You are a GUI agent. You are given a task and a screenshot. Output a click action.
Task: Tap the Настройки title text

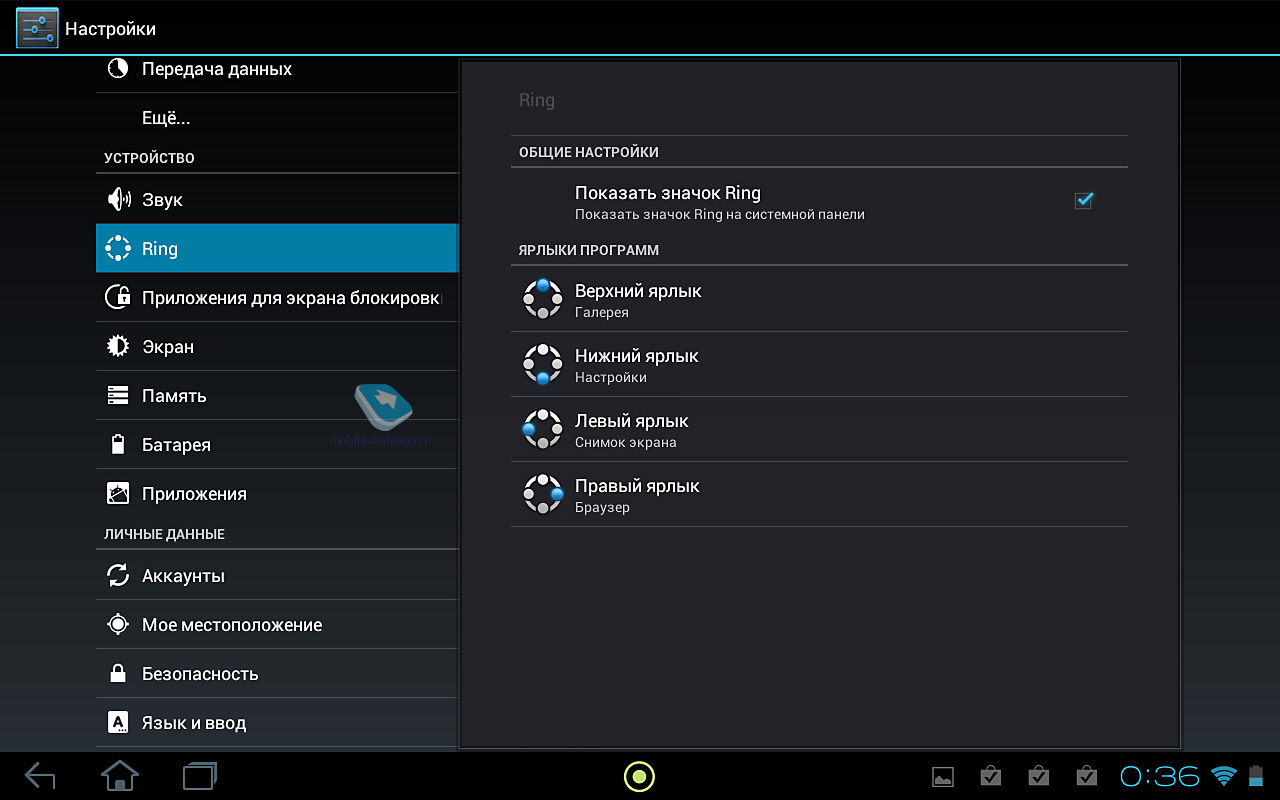(110, 29)
